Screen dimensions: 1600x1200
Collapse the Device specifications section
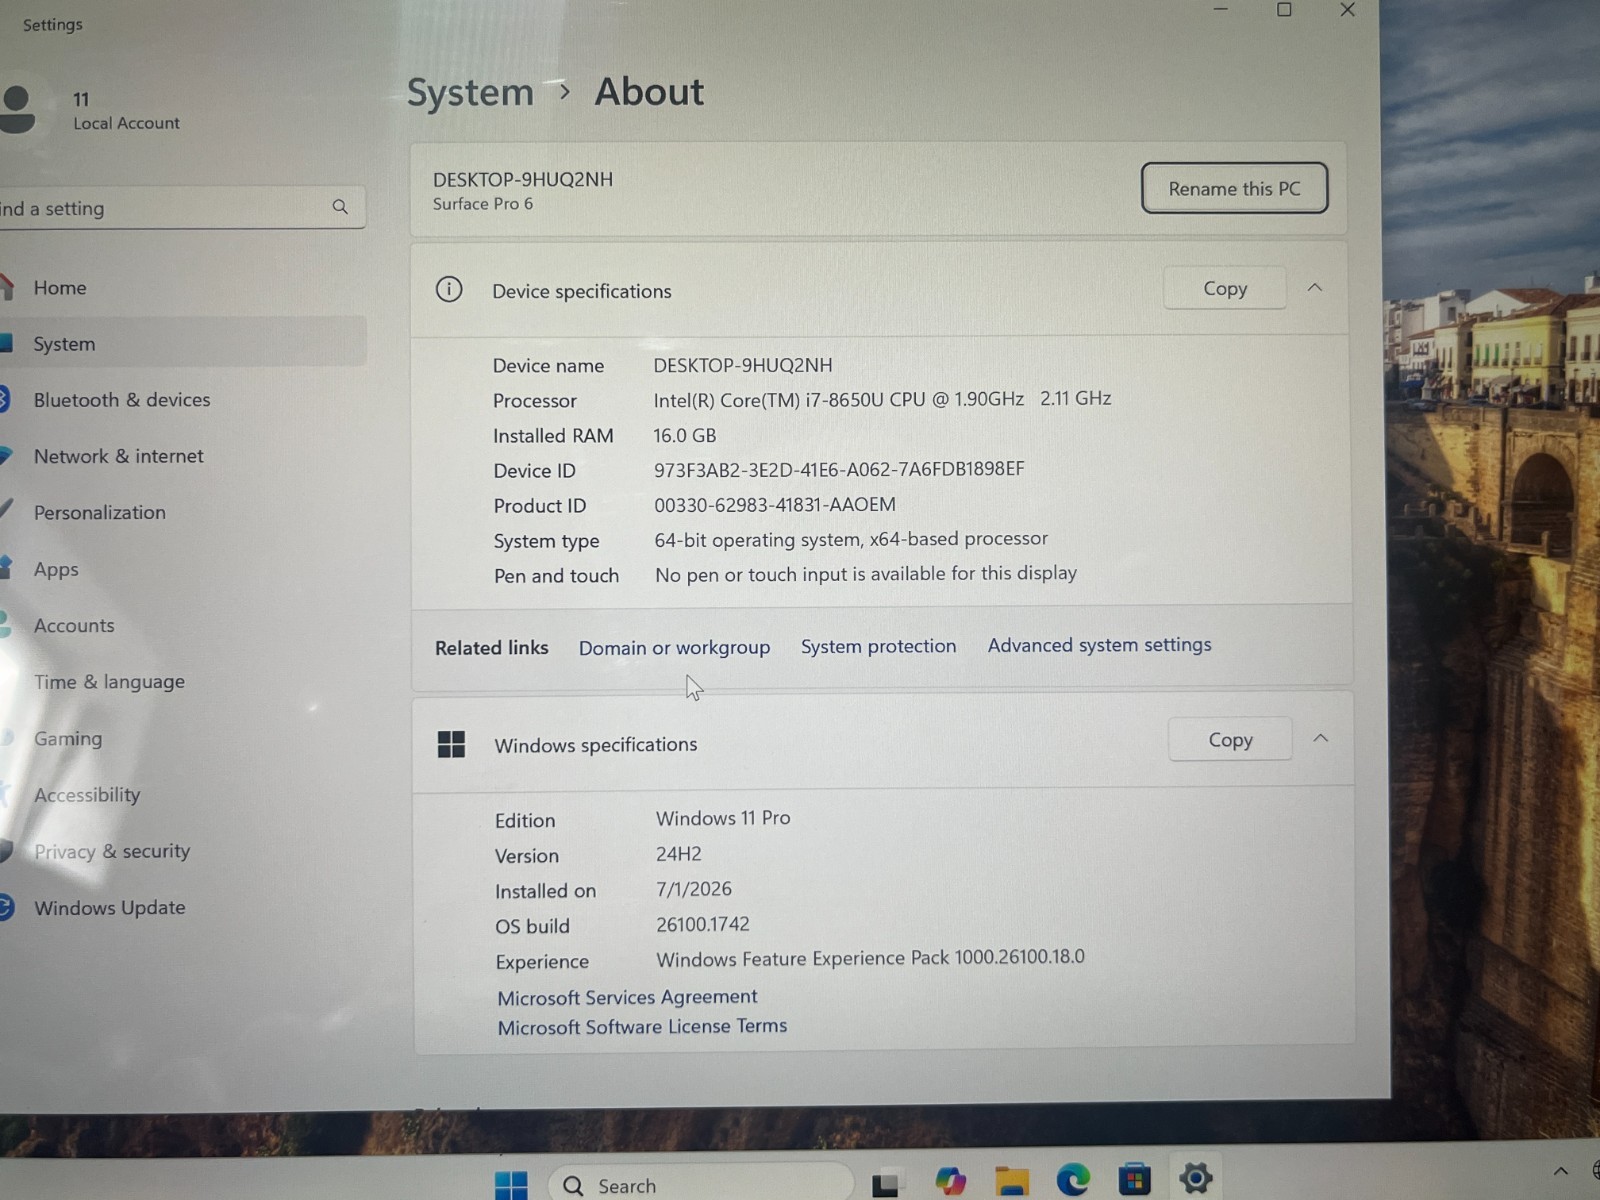[1315, 288]
